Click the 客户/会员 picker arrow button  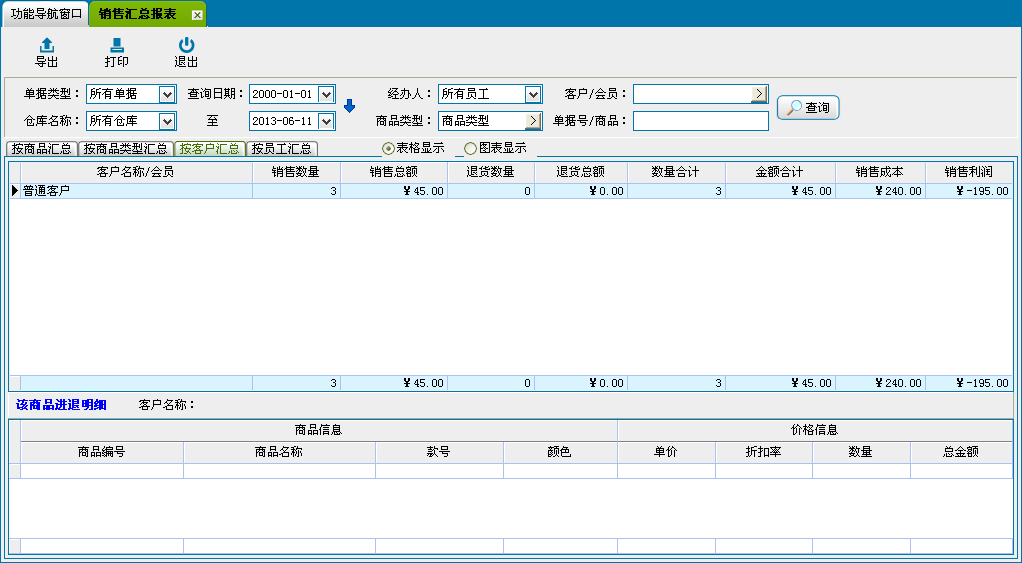tap(759, 94)
